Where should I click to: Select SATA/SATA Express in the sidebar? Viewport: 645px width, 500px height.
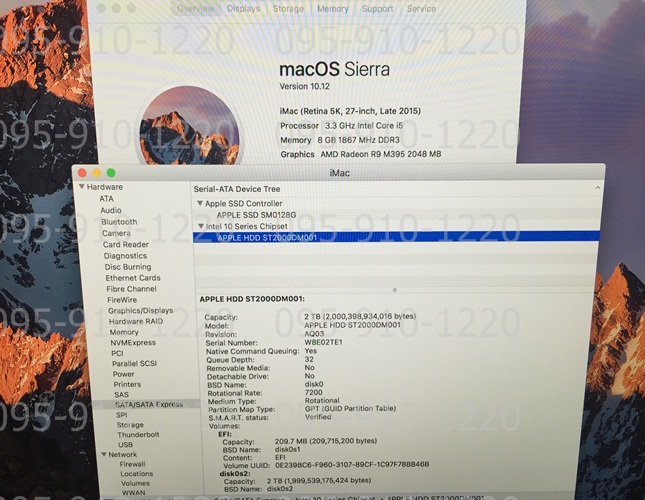point(149,405)
